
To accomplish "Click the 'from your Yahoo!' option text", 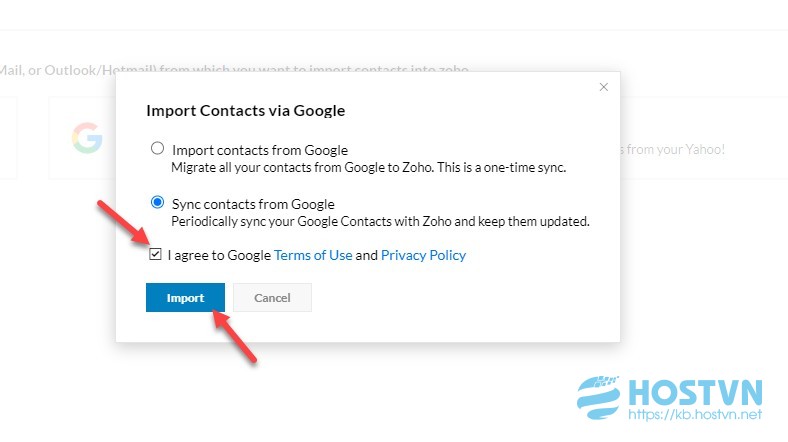I will pyautogui.click(x=672, y=149).
